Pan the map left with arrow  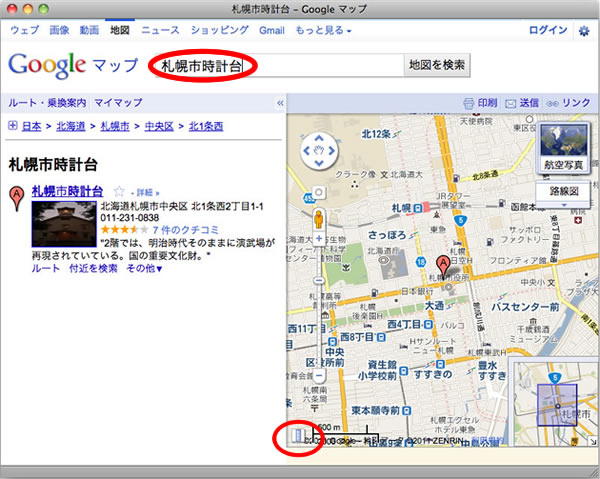coord(307,151)
